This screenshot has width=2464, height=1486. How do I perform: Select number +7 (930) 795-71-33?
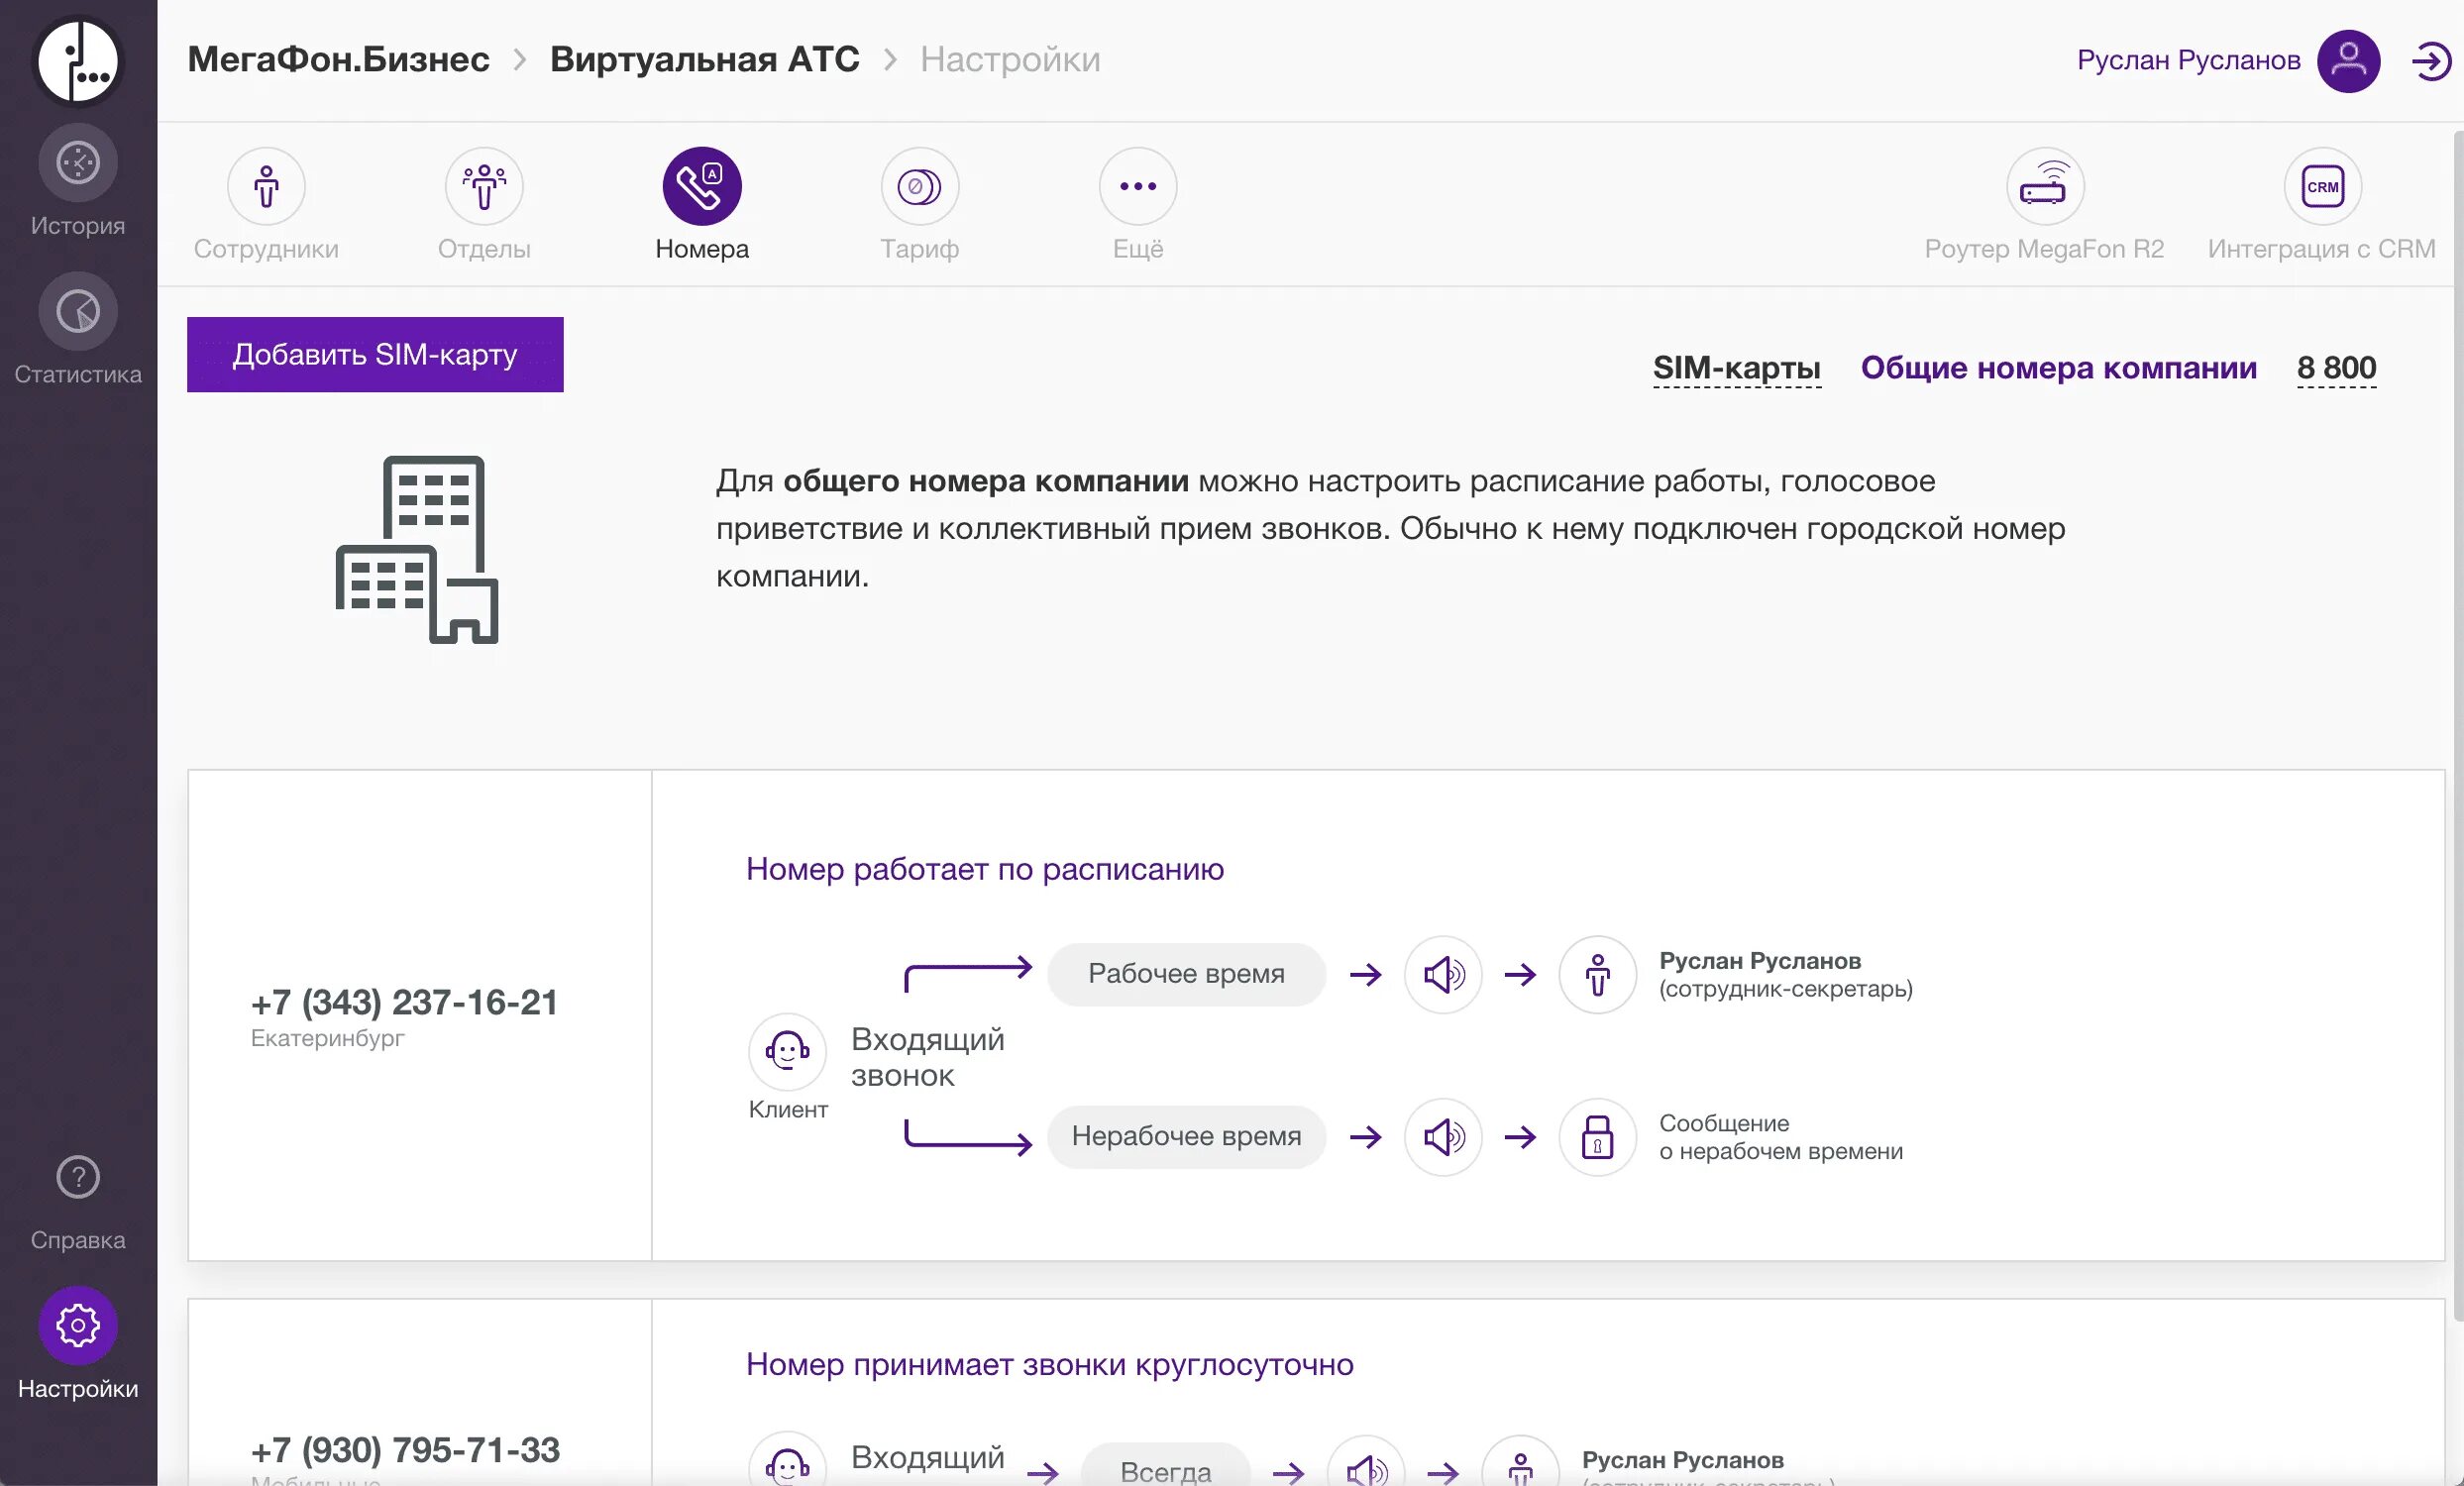[405, 1450]
